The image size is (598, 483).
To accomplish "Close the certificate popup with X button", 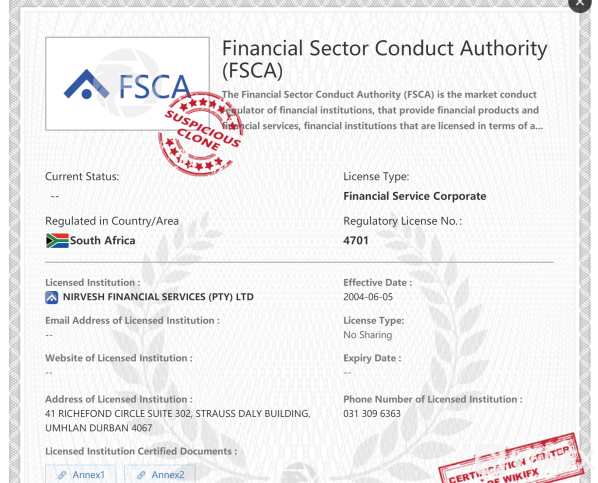I will [580, 3].
